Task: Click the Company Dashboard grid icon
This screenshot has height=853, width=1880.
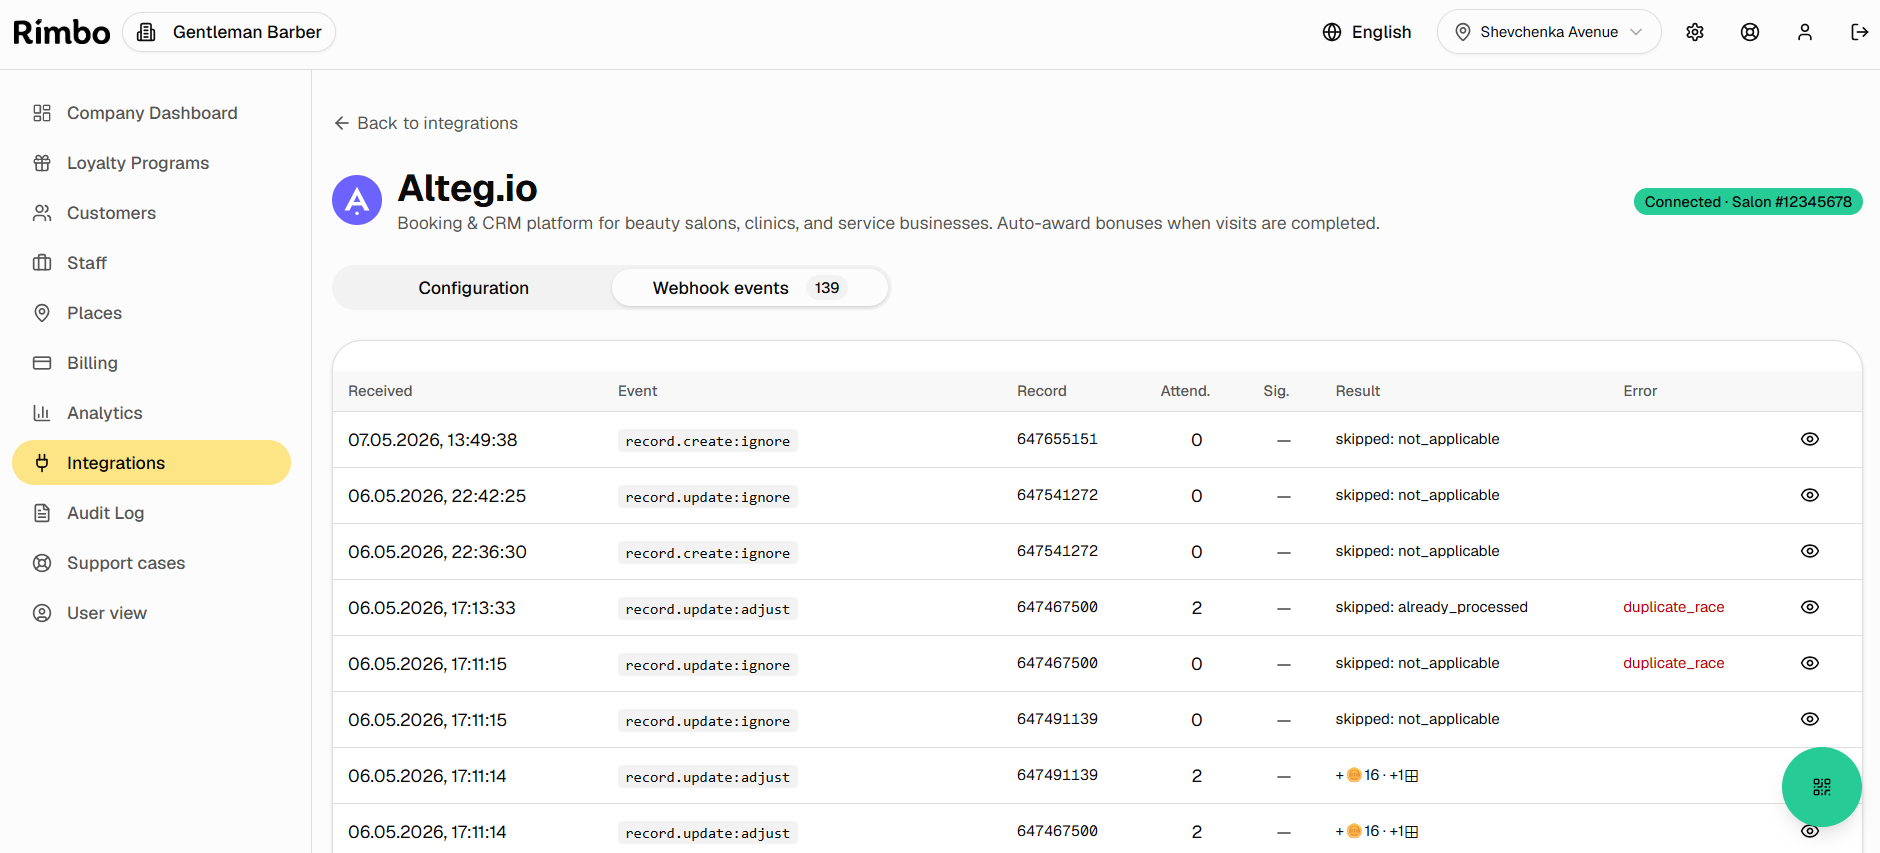Action: click(x=42, y=113)
